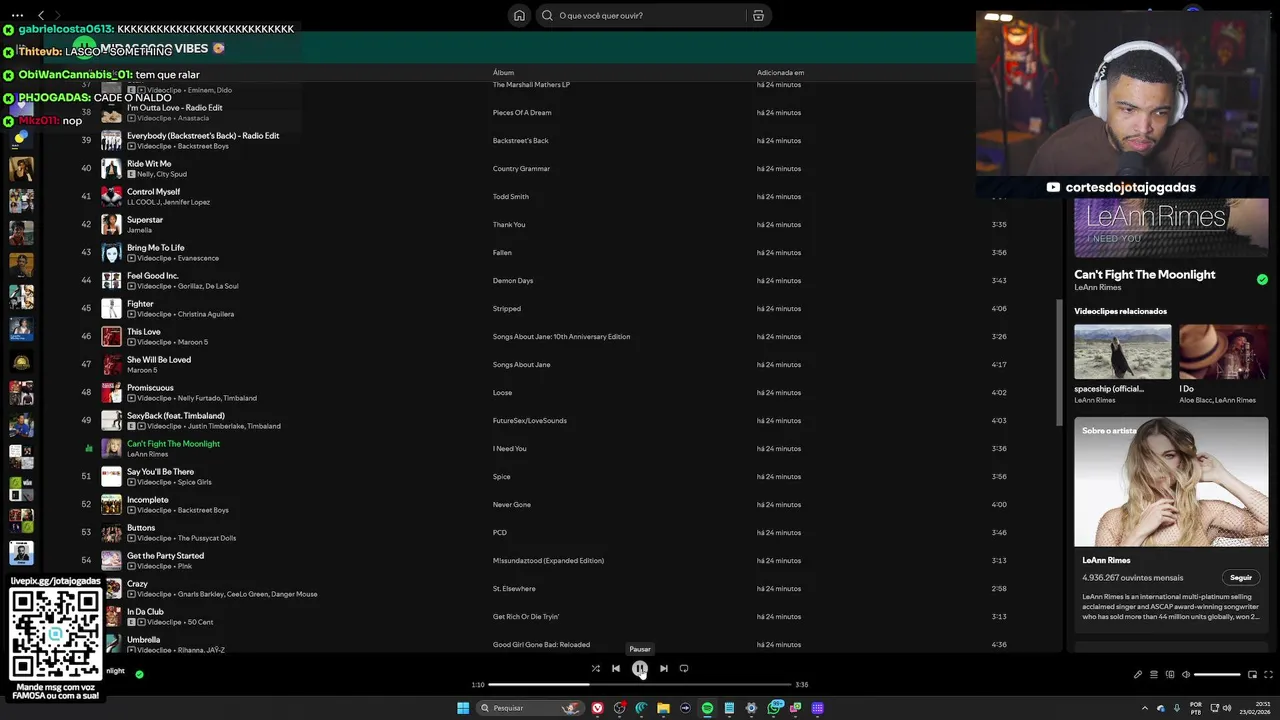Open File Explorer from the taskbar

pos(663,708)
